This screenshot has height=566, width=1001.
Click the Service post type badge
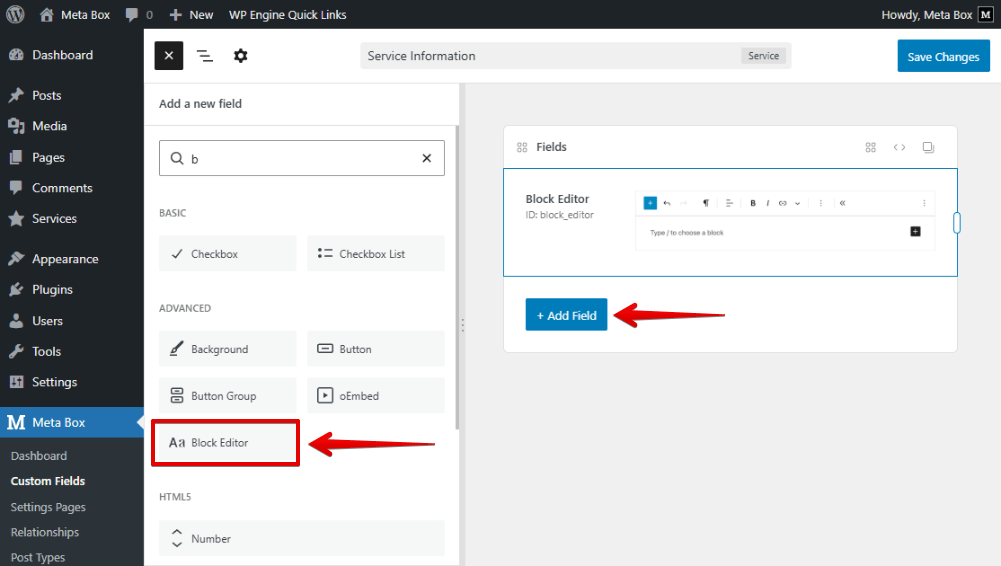(764, 56)
